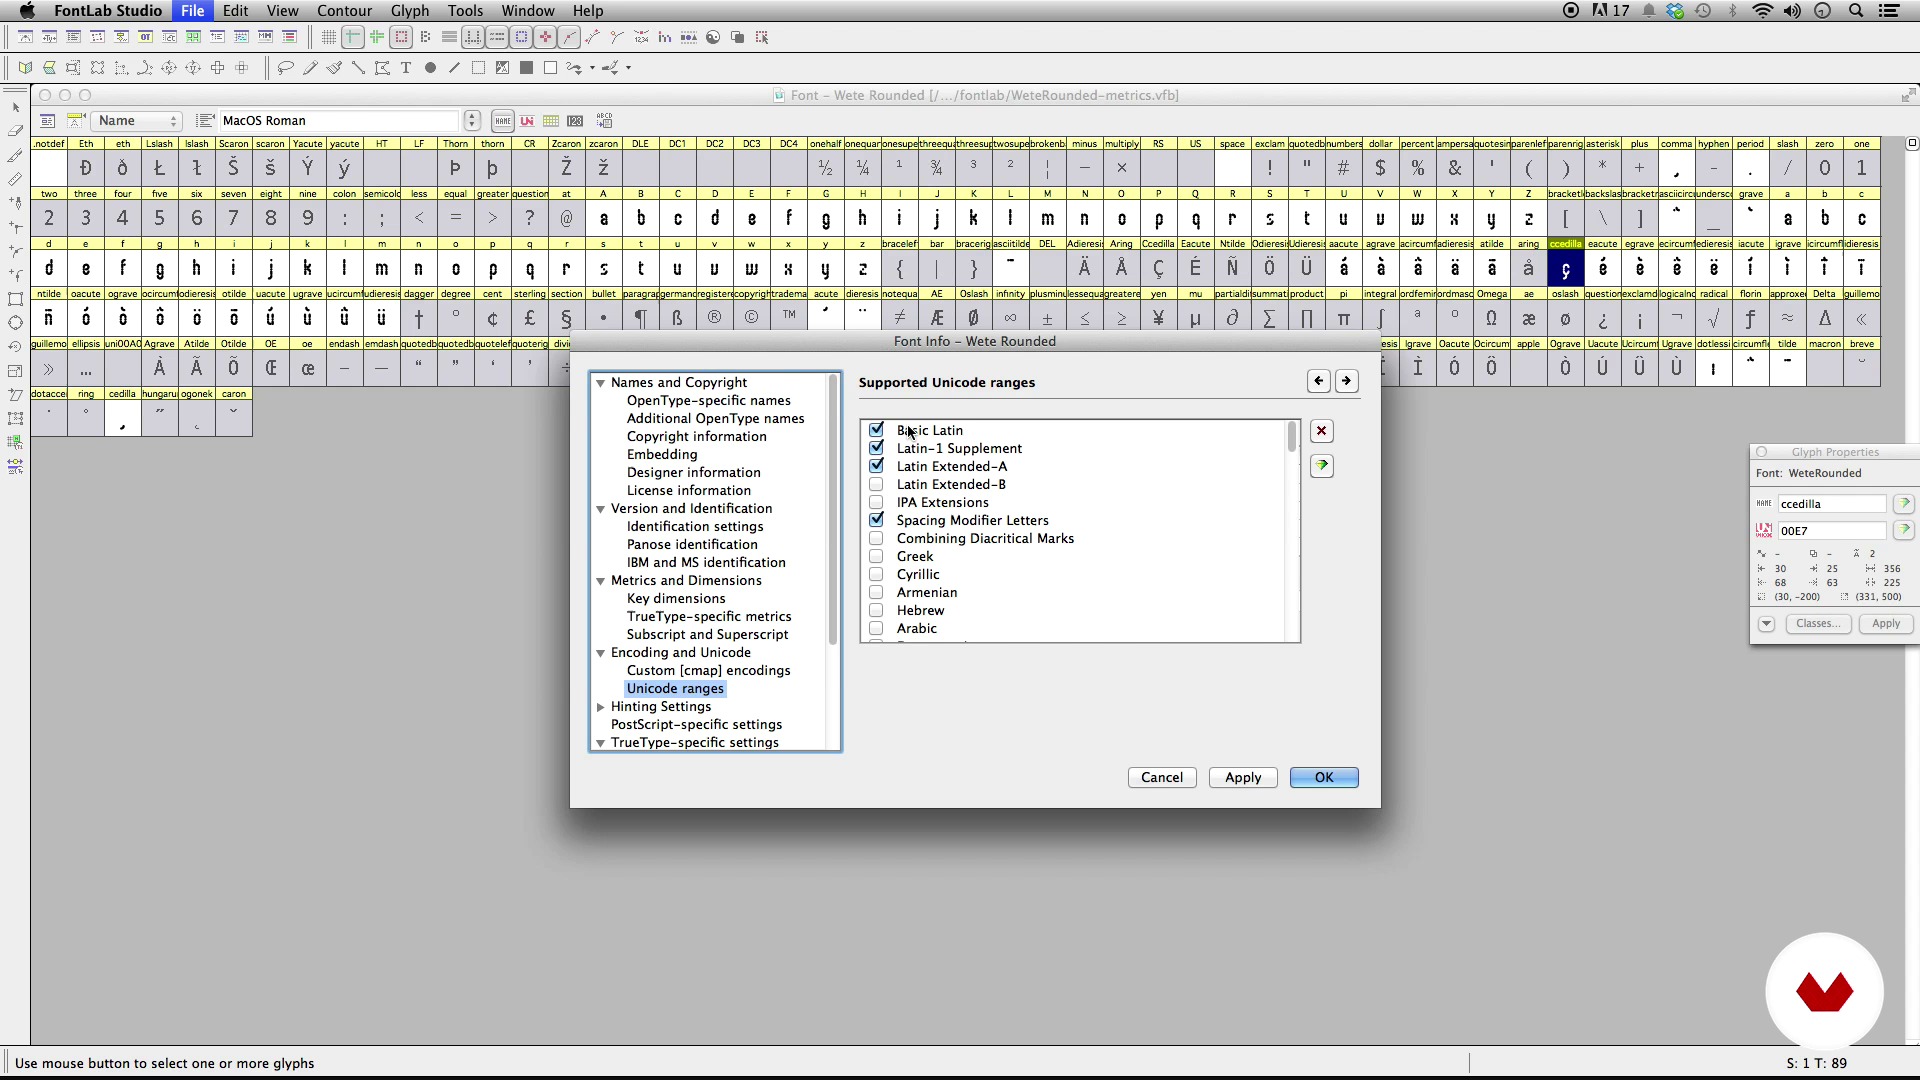Click the 123 index caption icon

point(575,121)
